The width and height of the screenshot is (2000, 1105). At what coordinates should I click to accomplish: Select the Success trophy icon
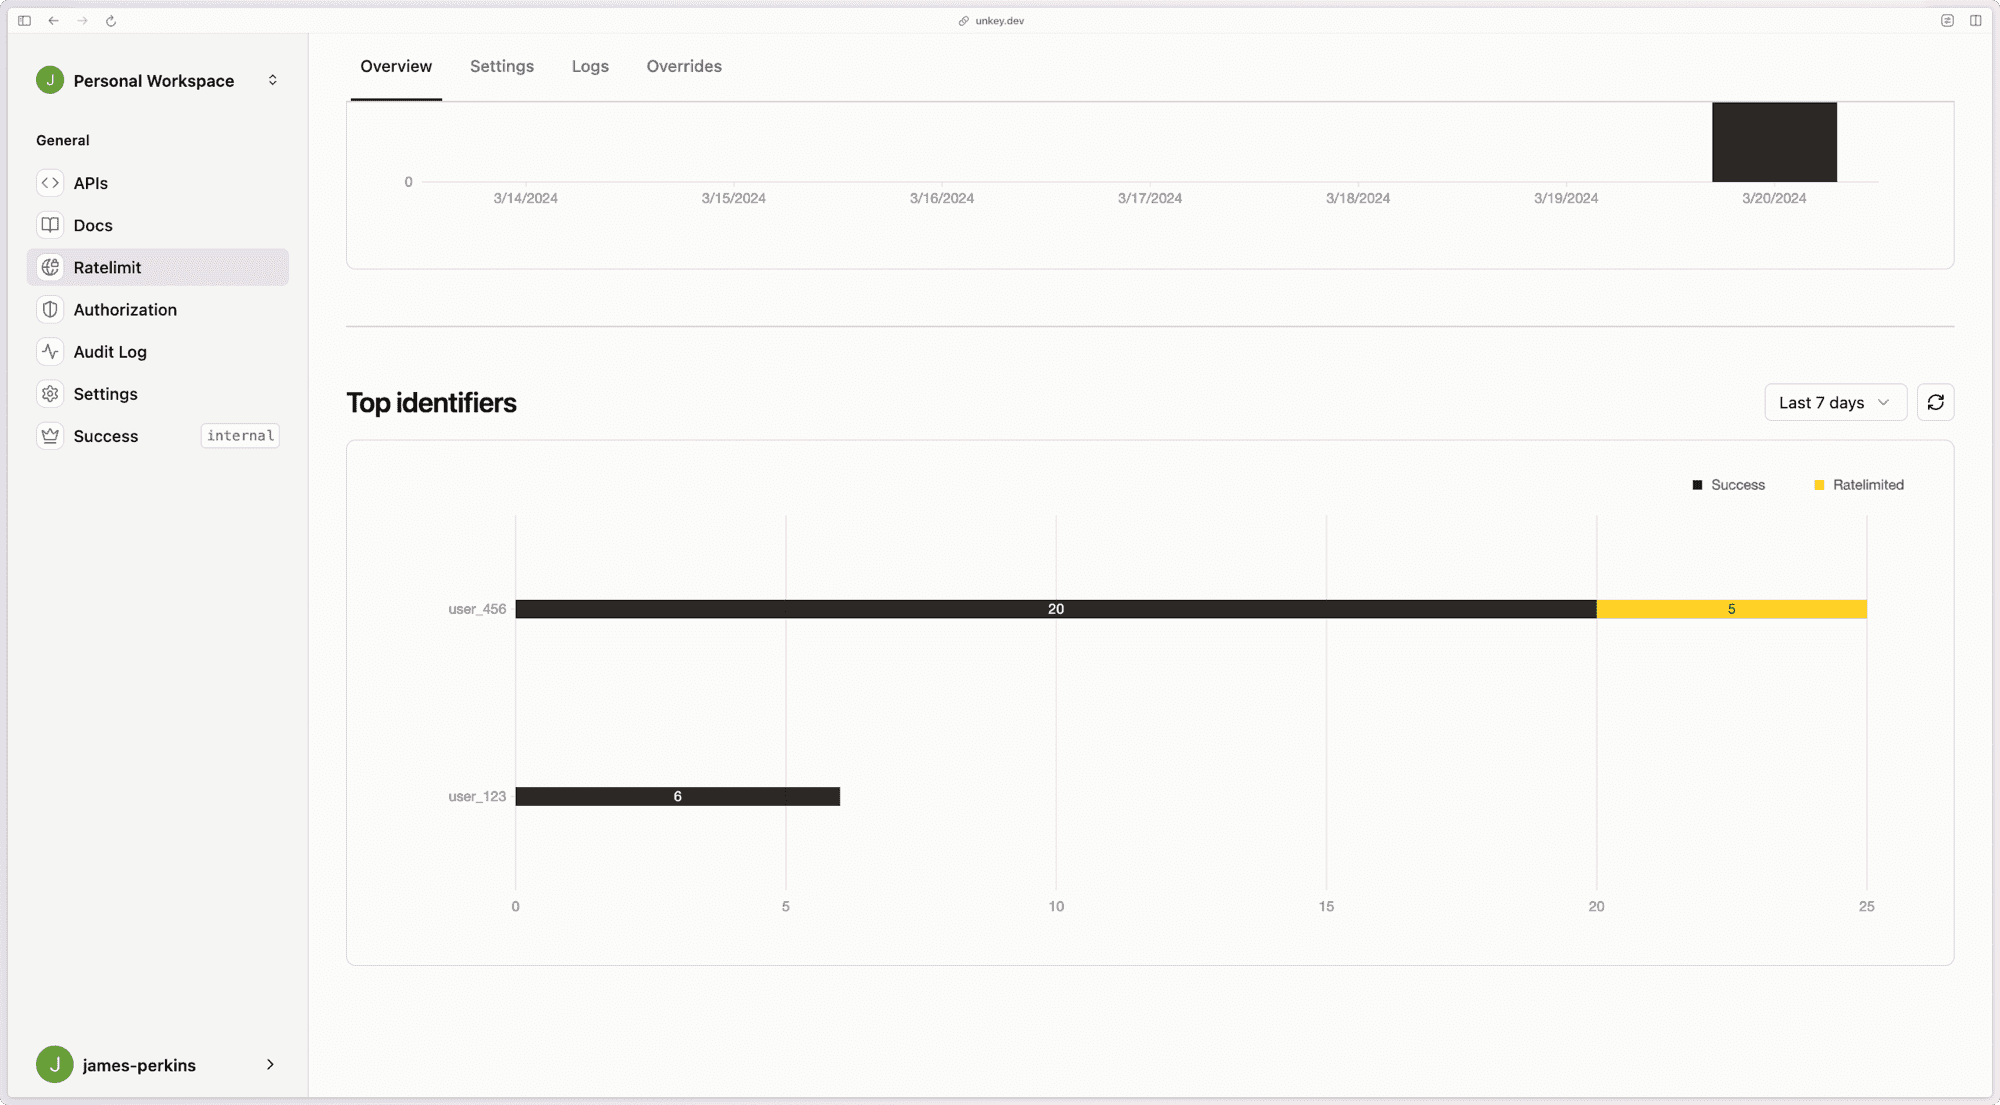pyautogui.click(x=50, y=435)
